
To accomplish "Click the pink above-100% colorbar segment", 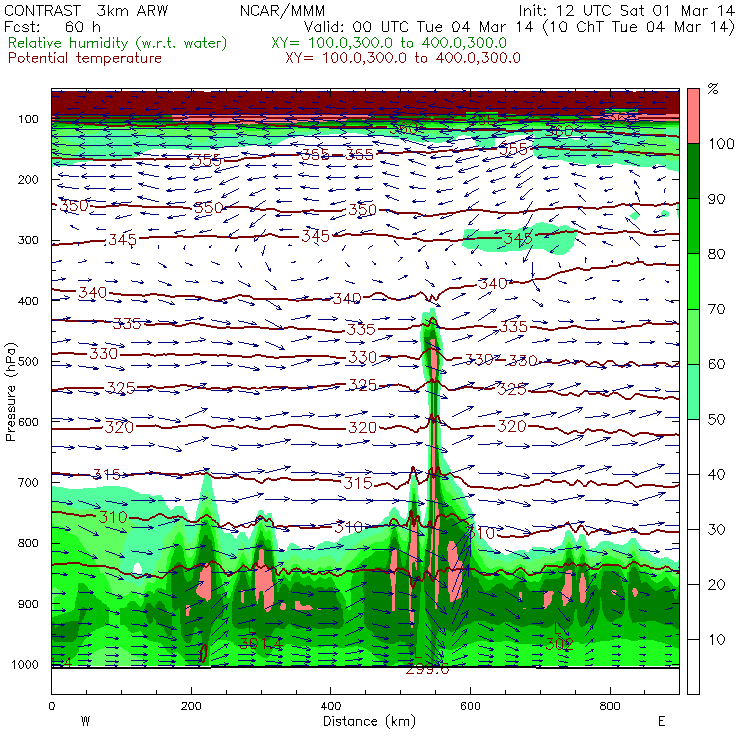I will [693, 116].
